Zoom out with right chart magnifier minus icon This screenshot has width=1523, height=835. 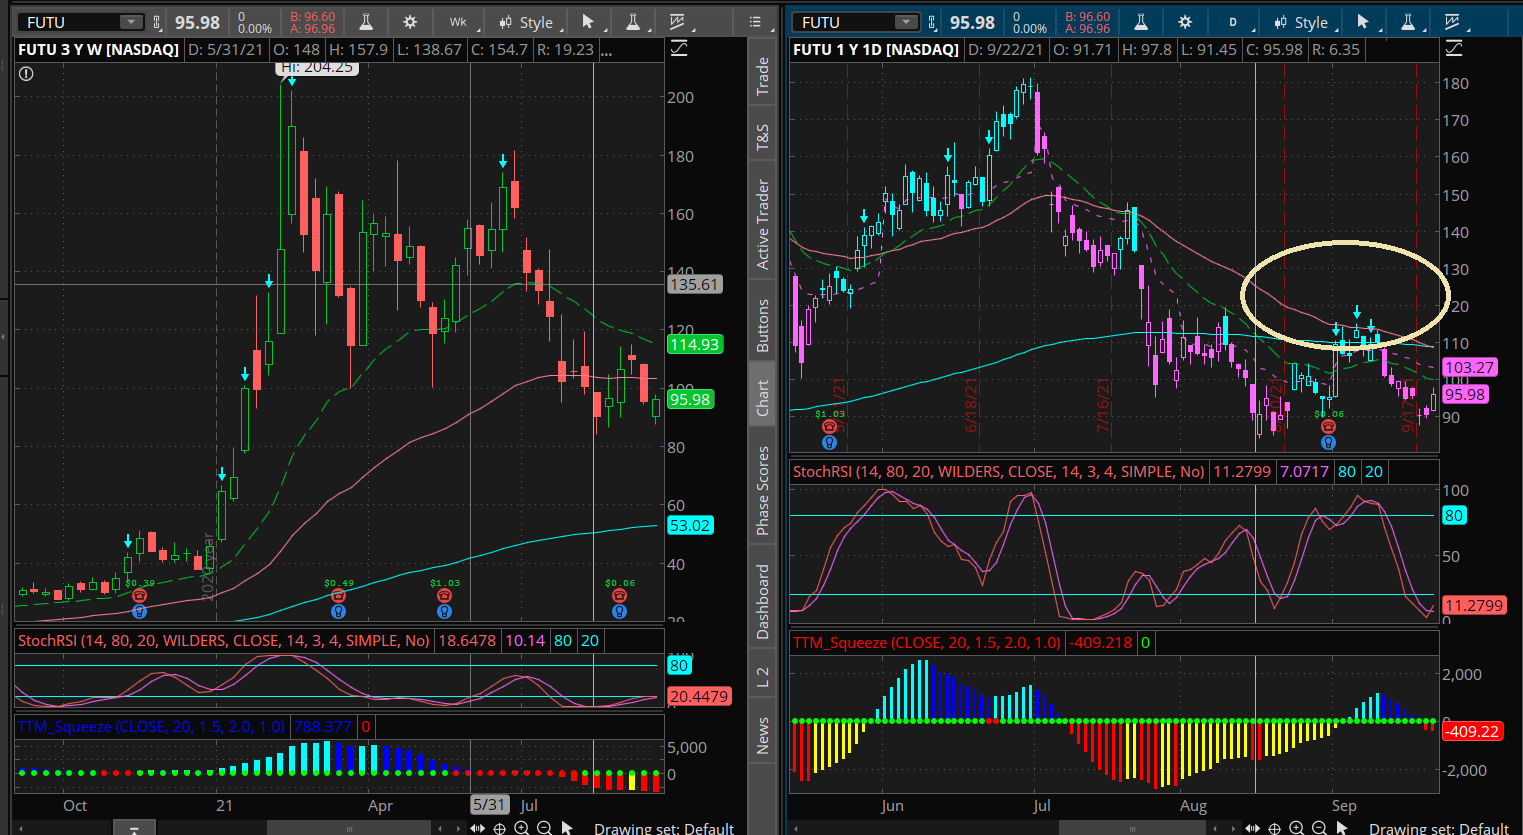click(x=1319, y=828)
